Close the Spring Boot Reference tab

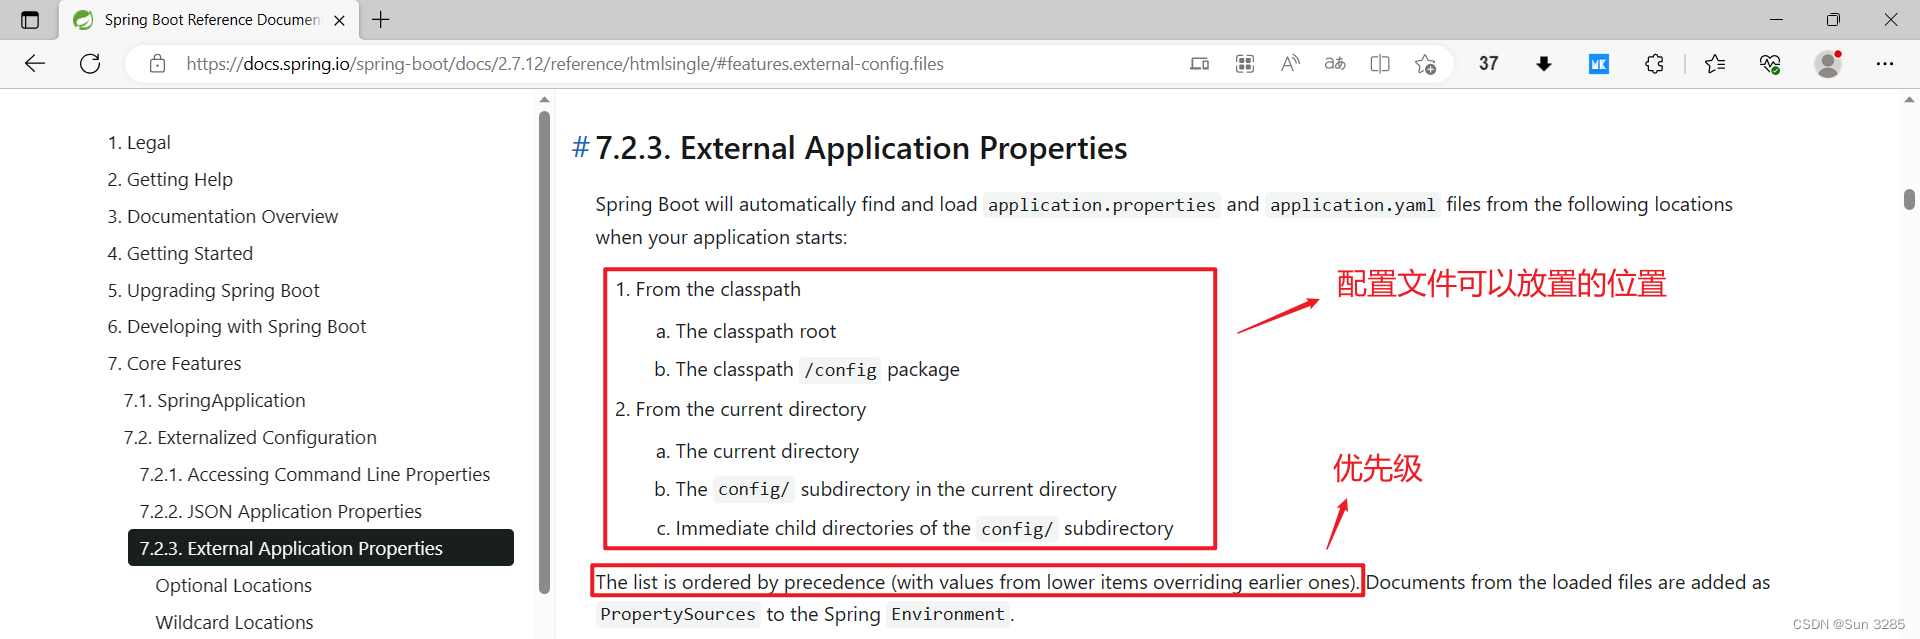coord(339,20)
